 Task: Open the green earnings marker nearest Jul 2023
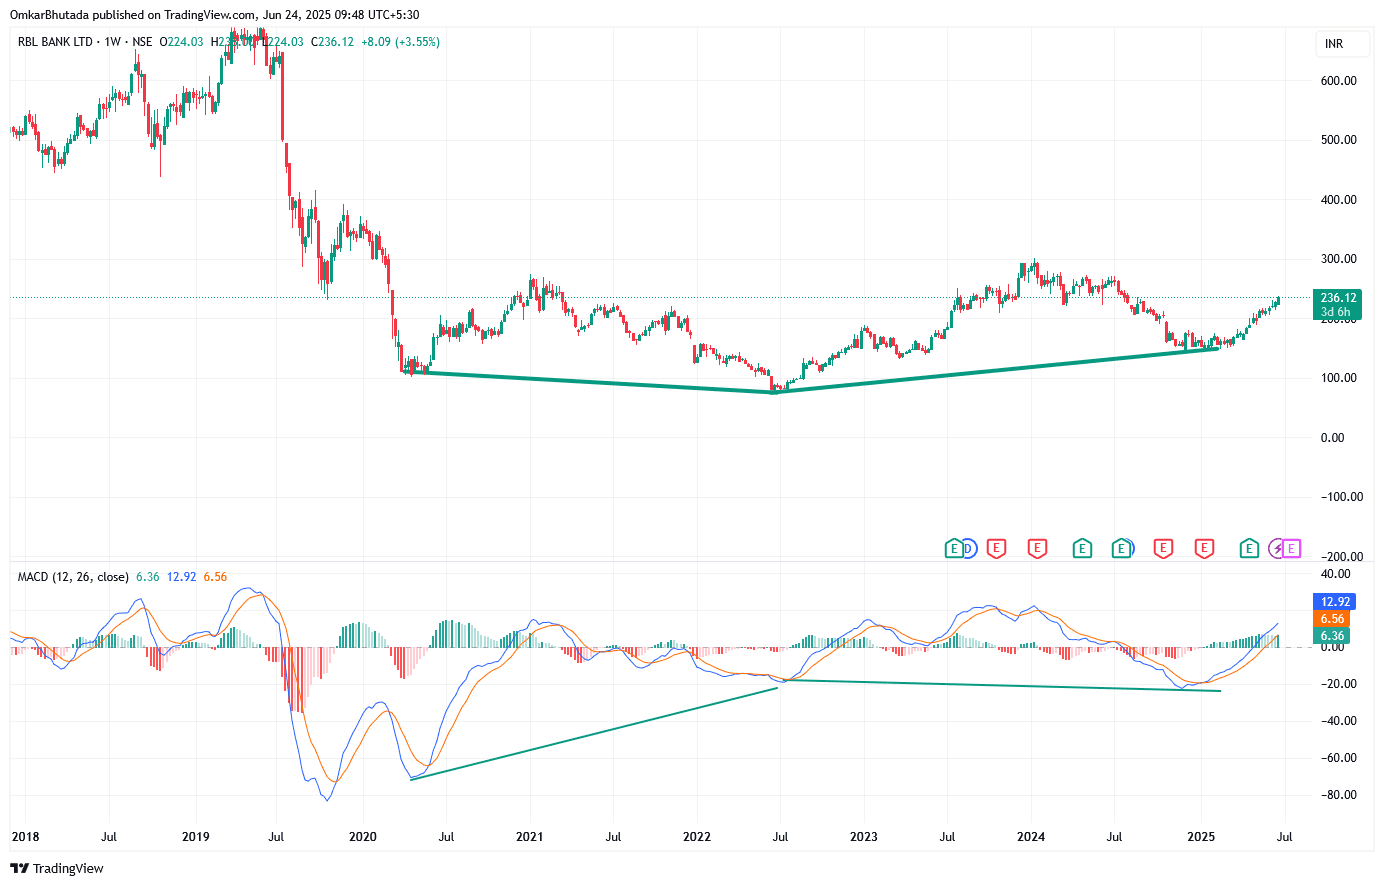click(954, 548)
